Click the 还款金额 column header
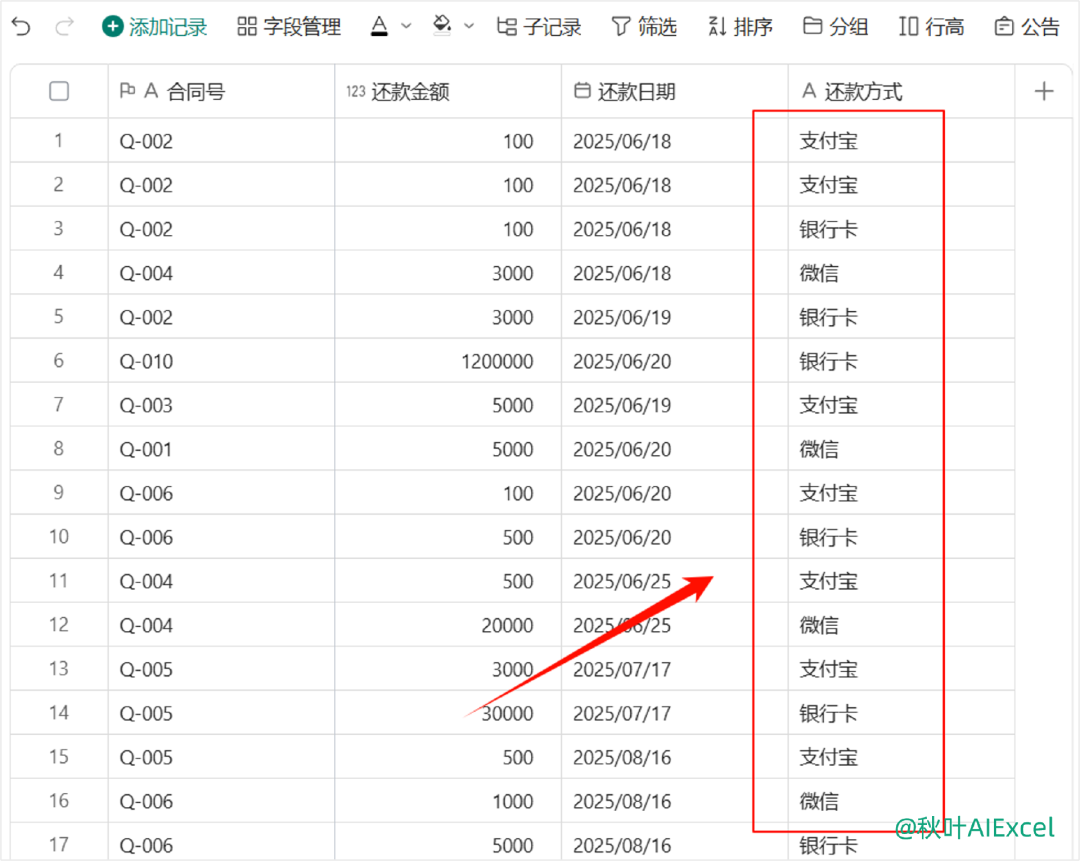1080x861 pixels. [x=448, y=91]
